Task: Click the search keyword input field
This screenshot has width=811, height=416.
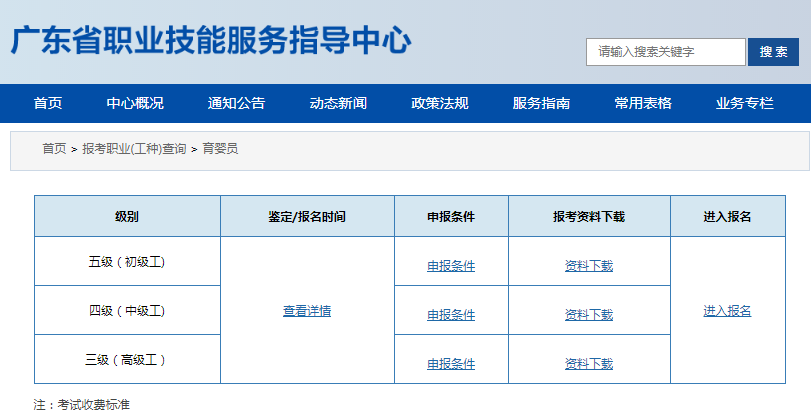Action: pos(665,52)
